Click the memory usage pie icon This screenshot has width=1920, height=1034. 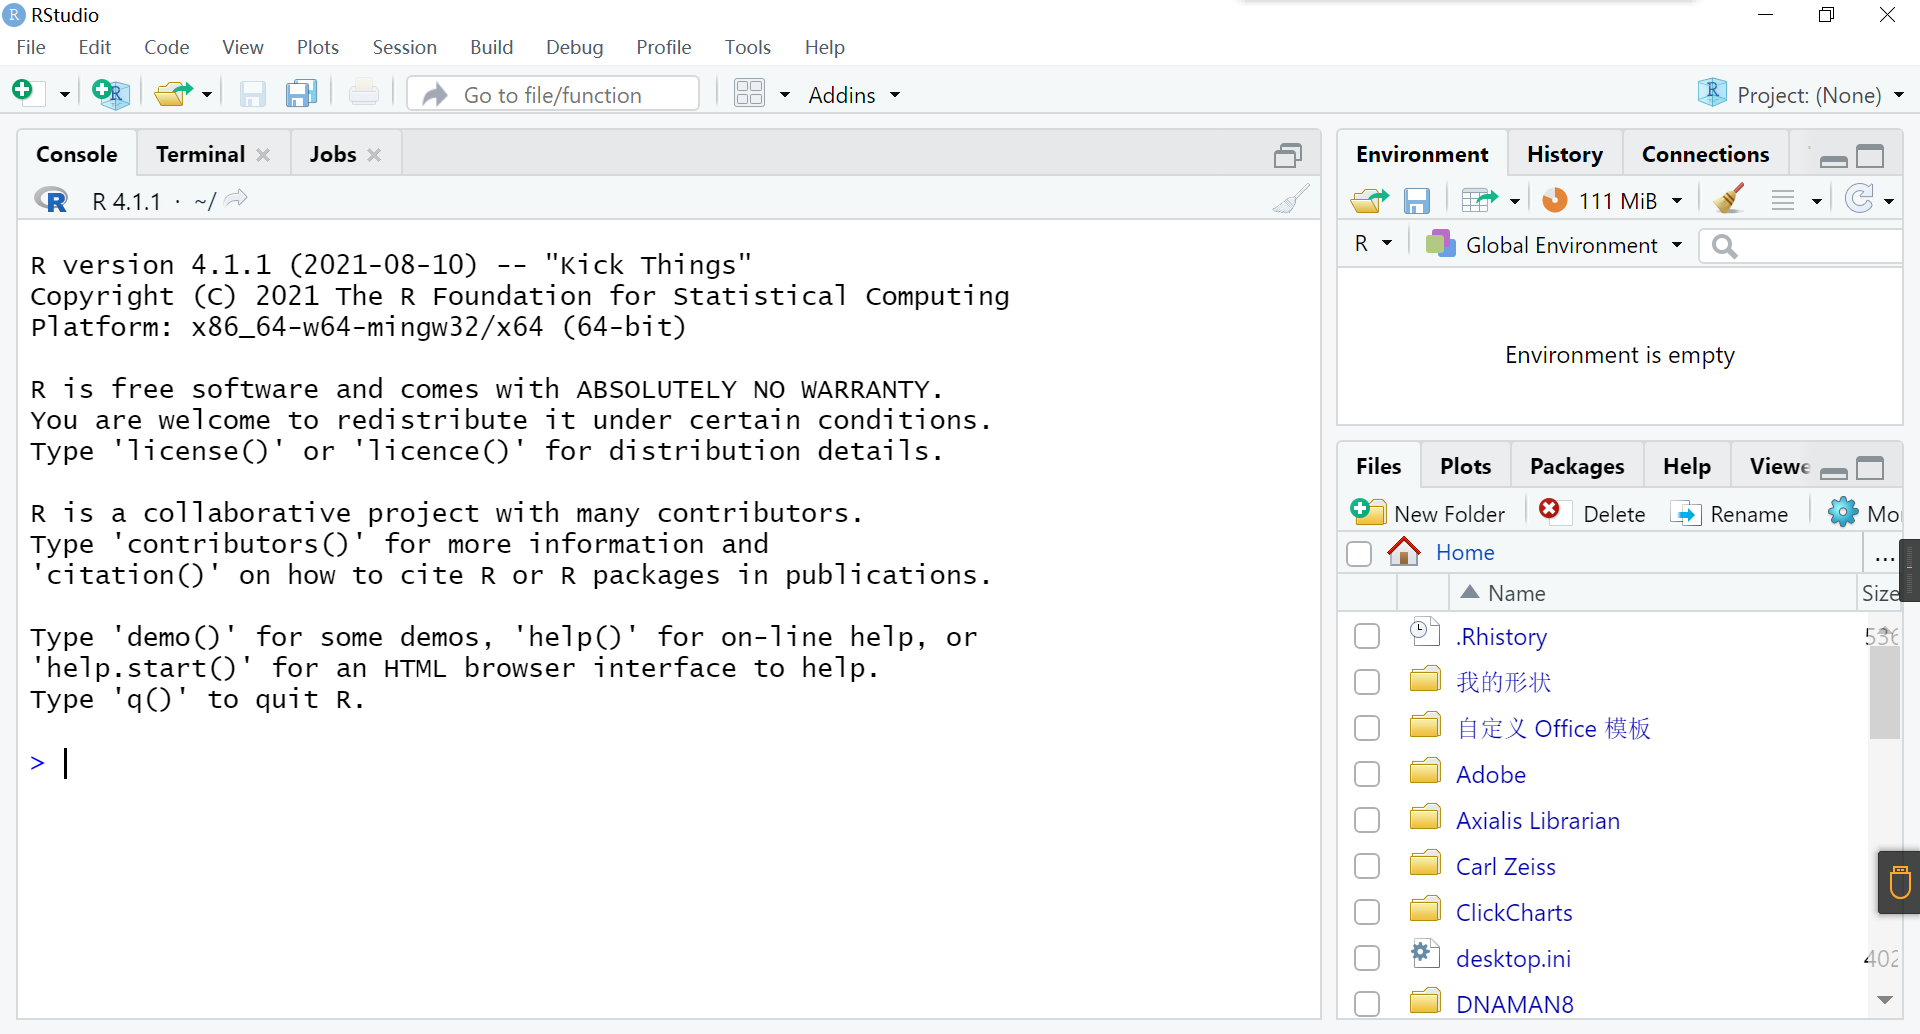click(x=1555, y=200)
